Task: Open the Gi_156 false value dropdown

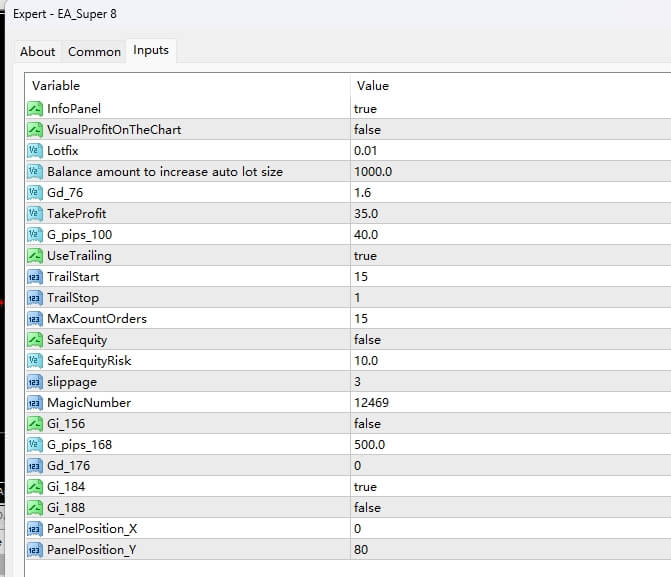Action: [x=367, y=423]
